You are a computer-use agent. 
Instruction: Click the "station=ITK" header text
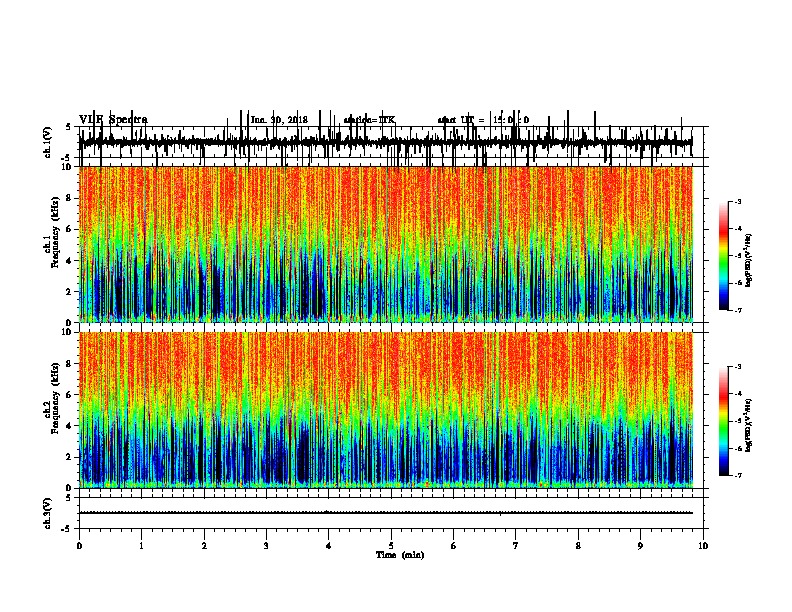coord(369,120)
